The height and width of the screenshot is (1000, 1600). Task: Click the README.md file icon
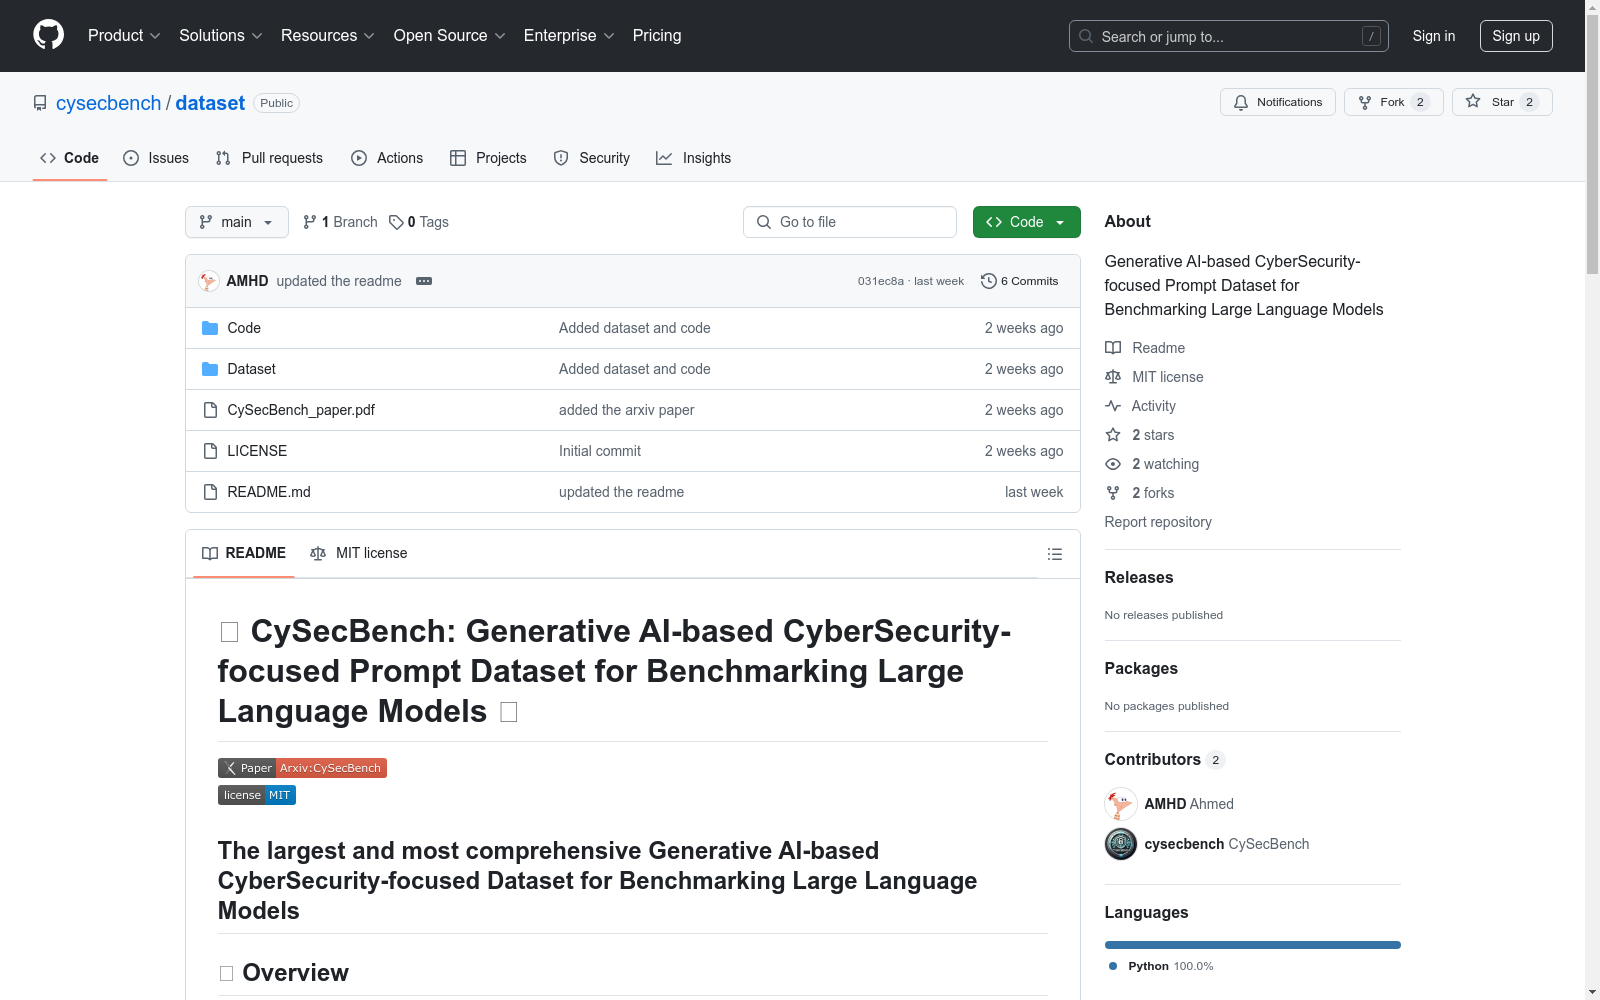(210, 492)
